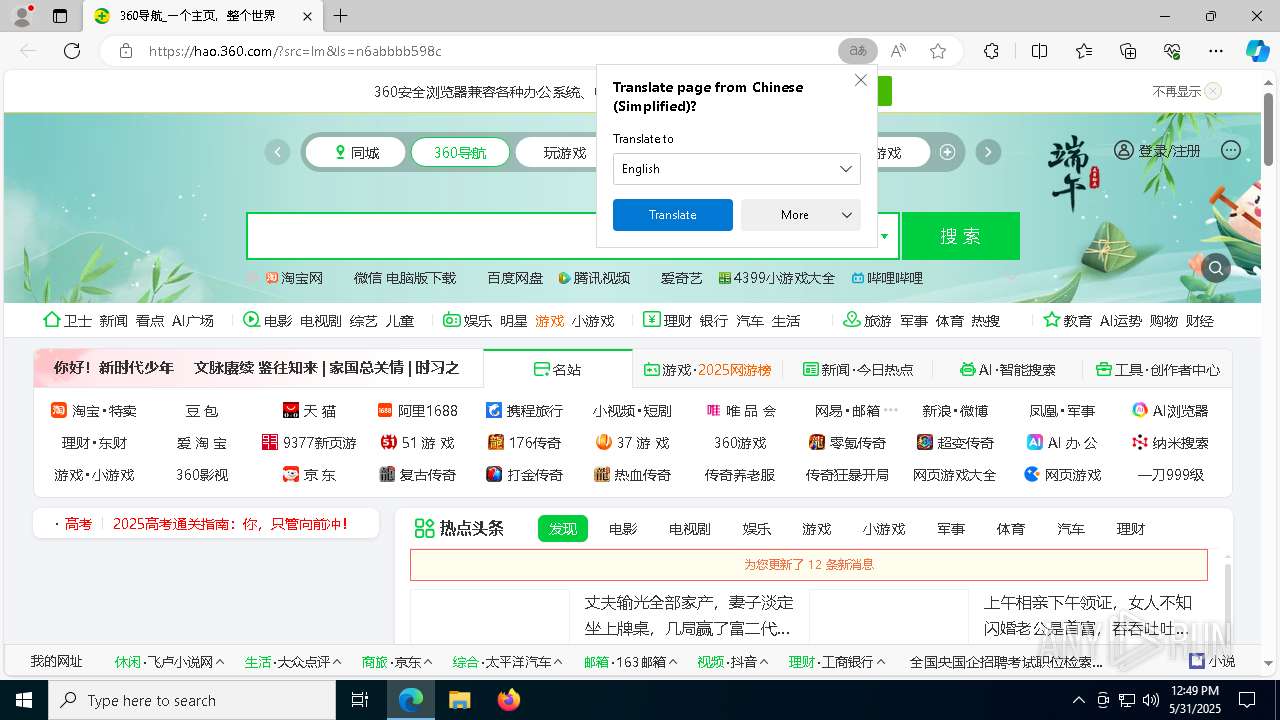Open the 游戏·2025网游榜 tab
Viewport: 1280px width, 720px height.
click(707, 369)
